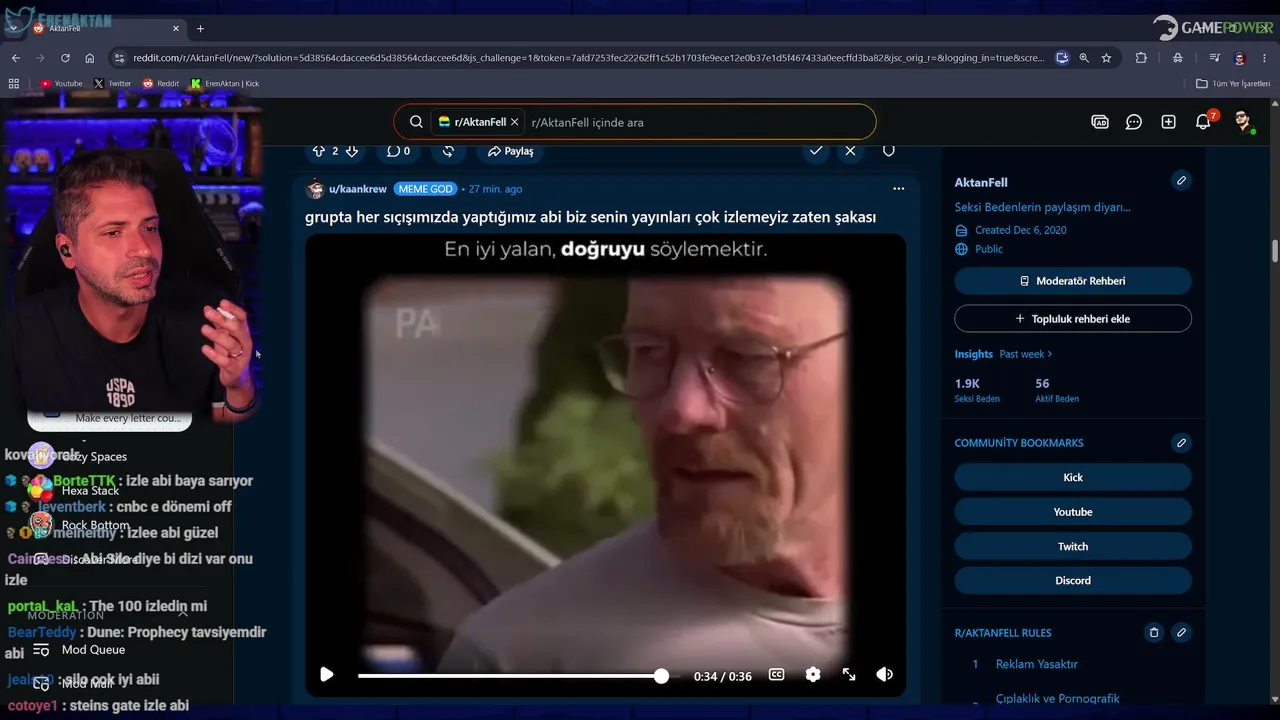
Task: Toggle closed captions on the video
Action: tap(776, 675)
